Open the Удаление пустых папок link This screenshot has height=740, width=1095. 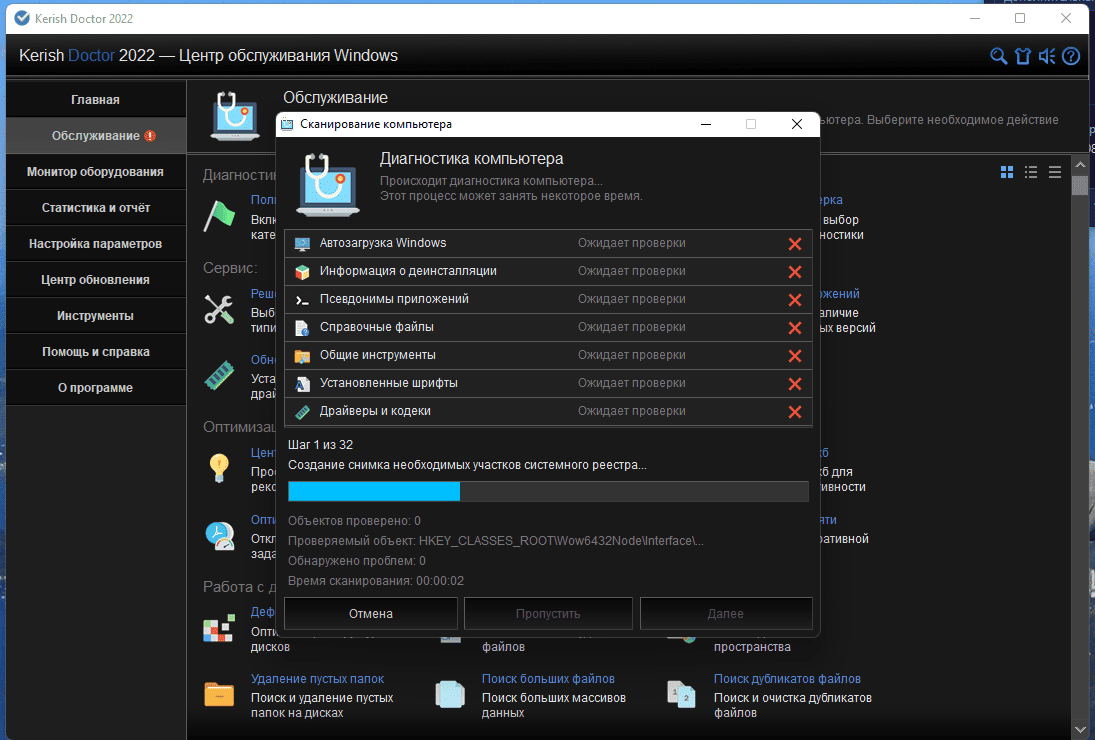click(x=317, y=679)
